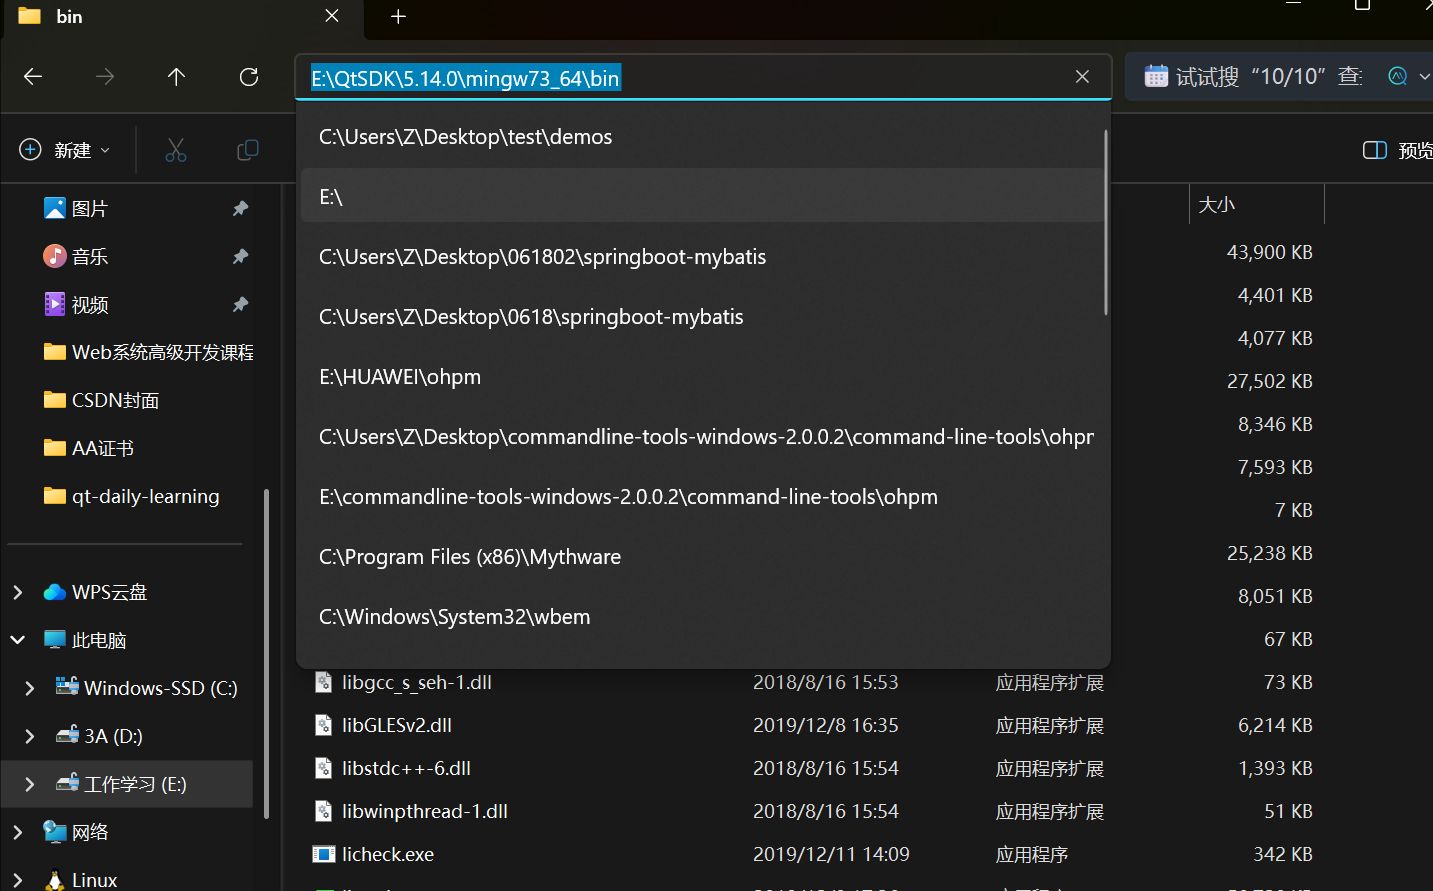Viewport: 1433px width, 891px height.
Task: Pick the E:\commandline-tools-windows-2.0.0.2 suggestion
Action: pos(702,497)
